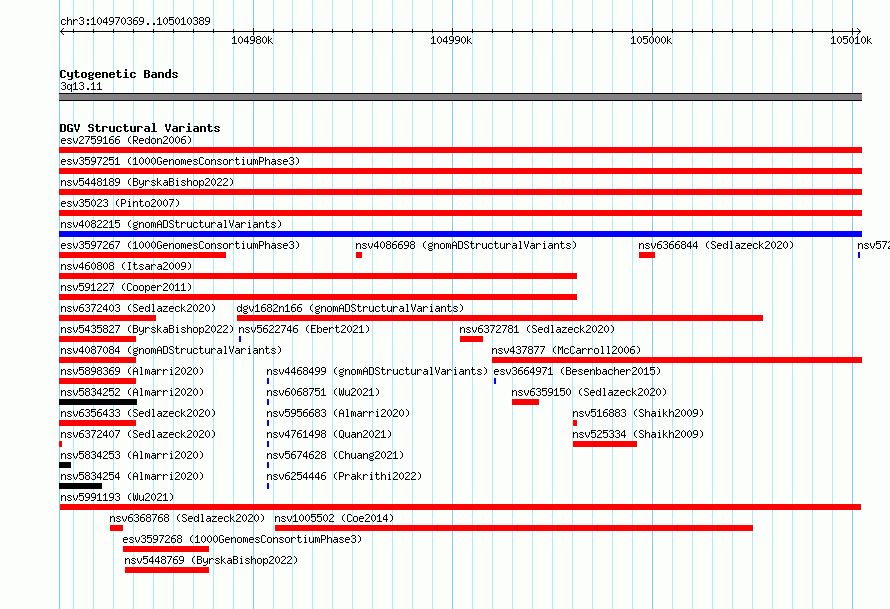Open nsv6366844 (Sedlazeck2020) variant
This screenshot has width=890, height=609.
coord(716,245)
